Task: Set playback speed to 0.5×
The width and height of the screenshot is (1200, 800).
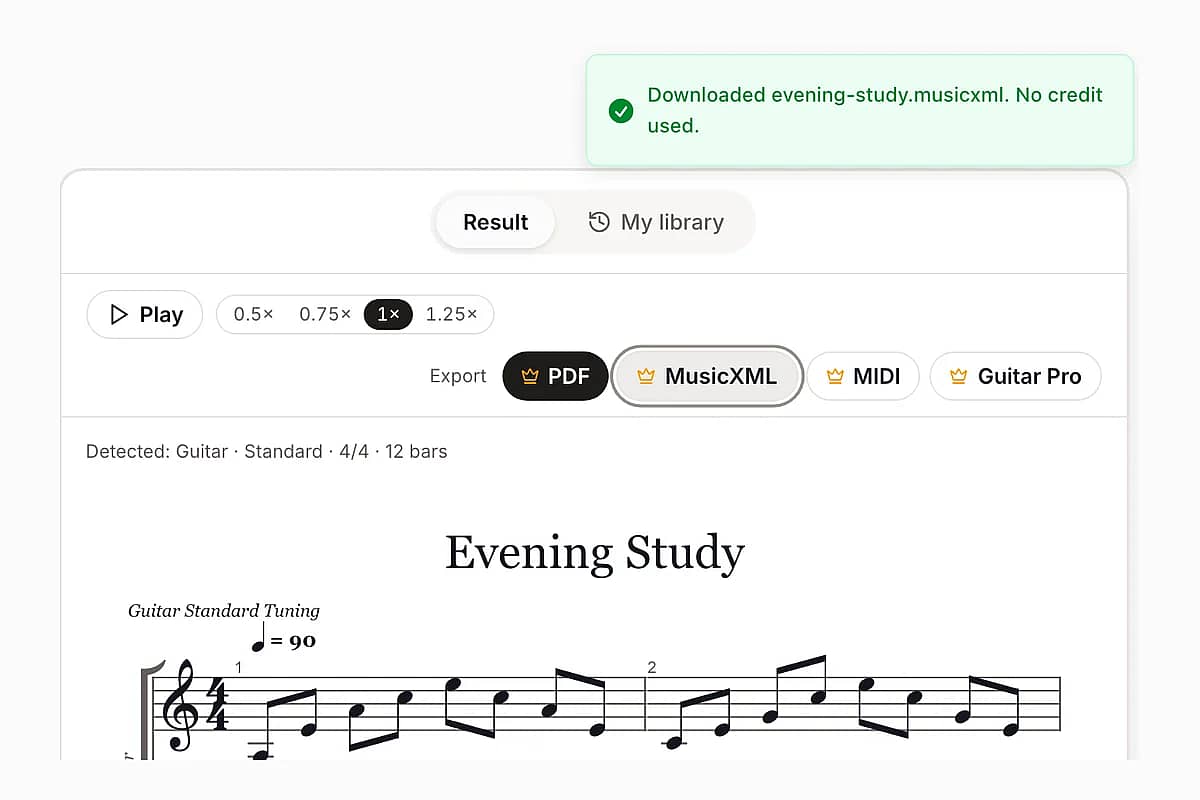Action: [253, 314]
